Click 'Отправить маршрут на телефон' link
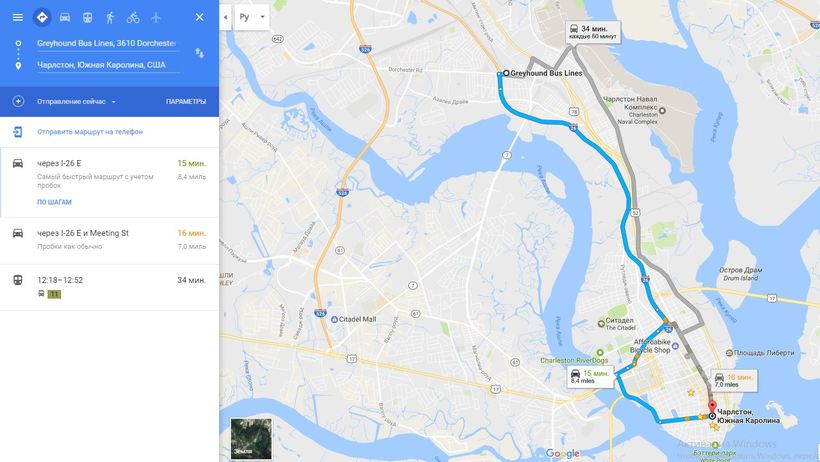Image resolution: width=820 pixels, height=462 pixels. coord(89,132)
